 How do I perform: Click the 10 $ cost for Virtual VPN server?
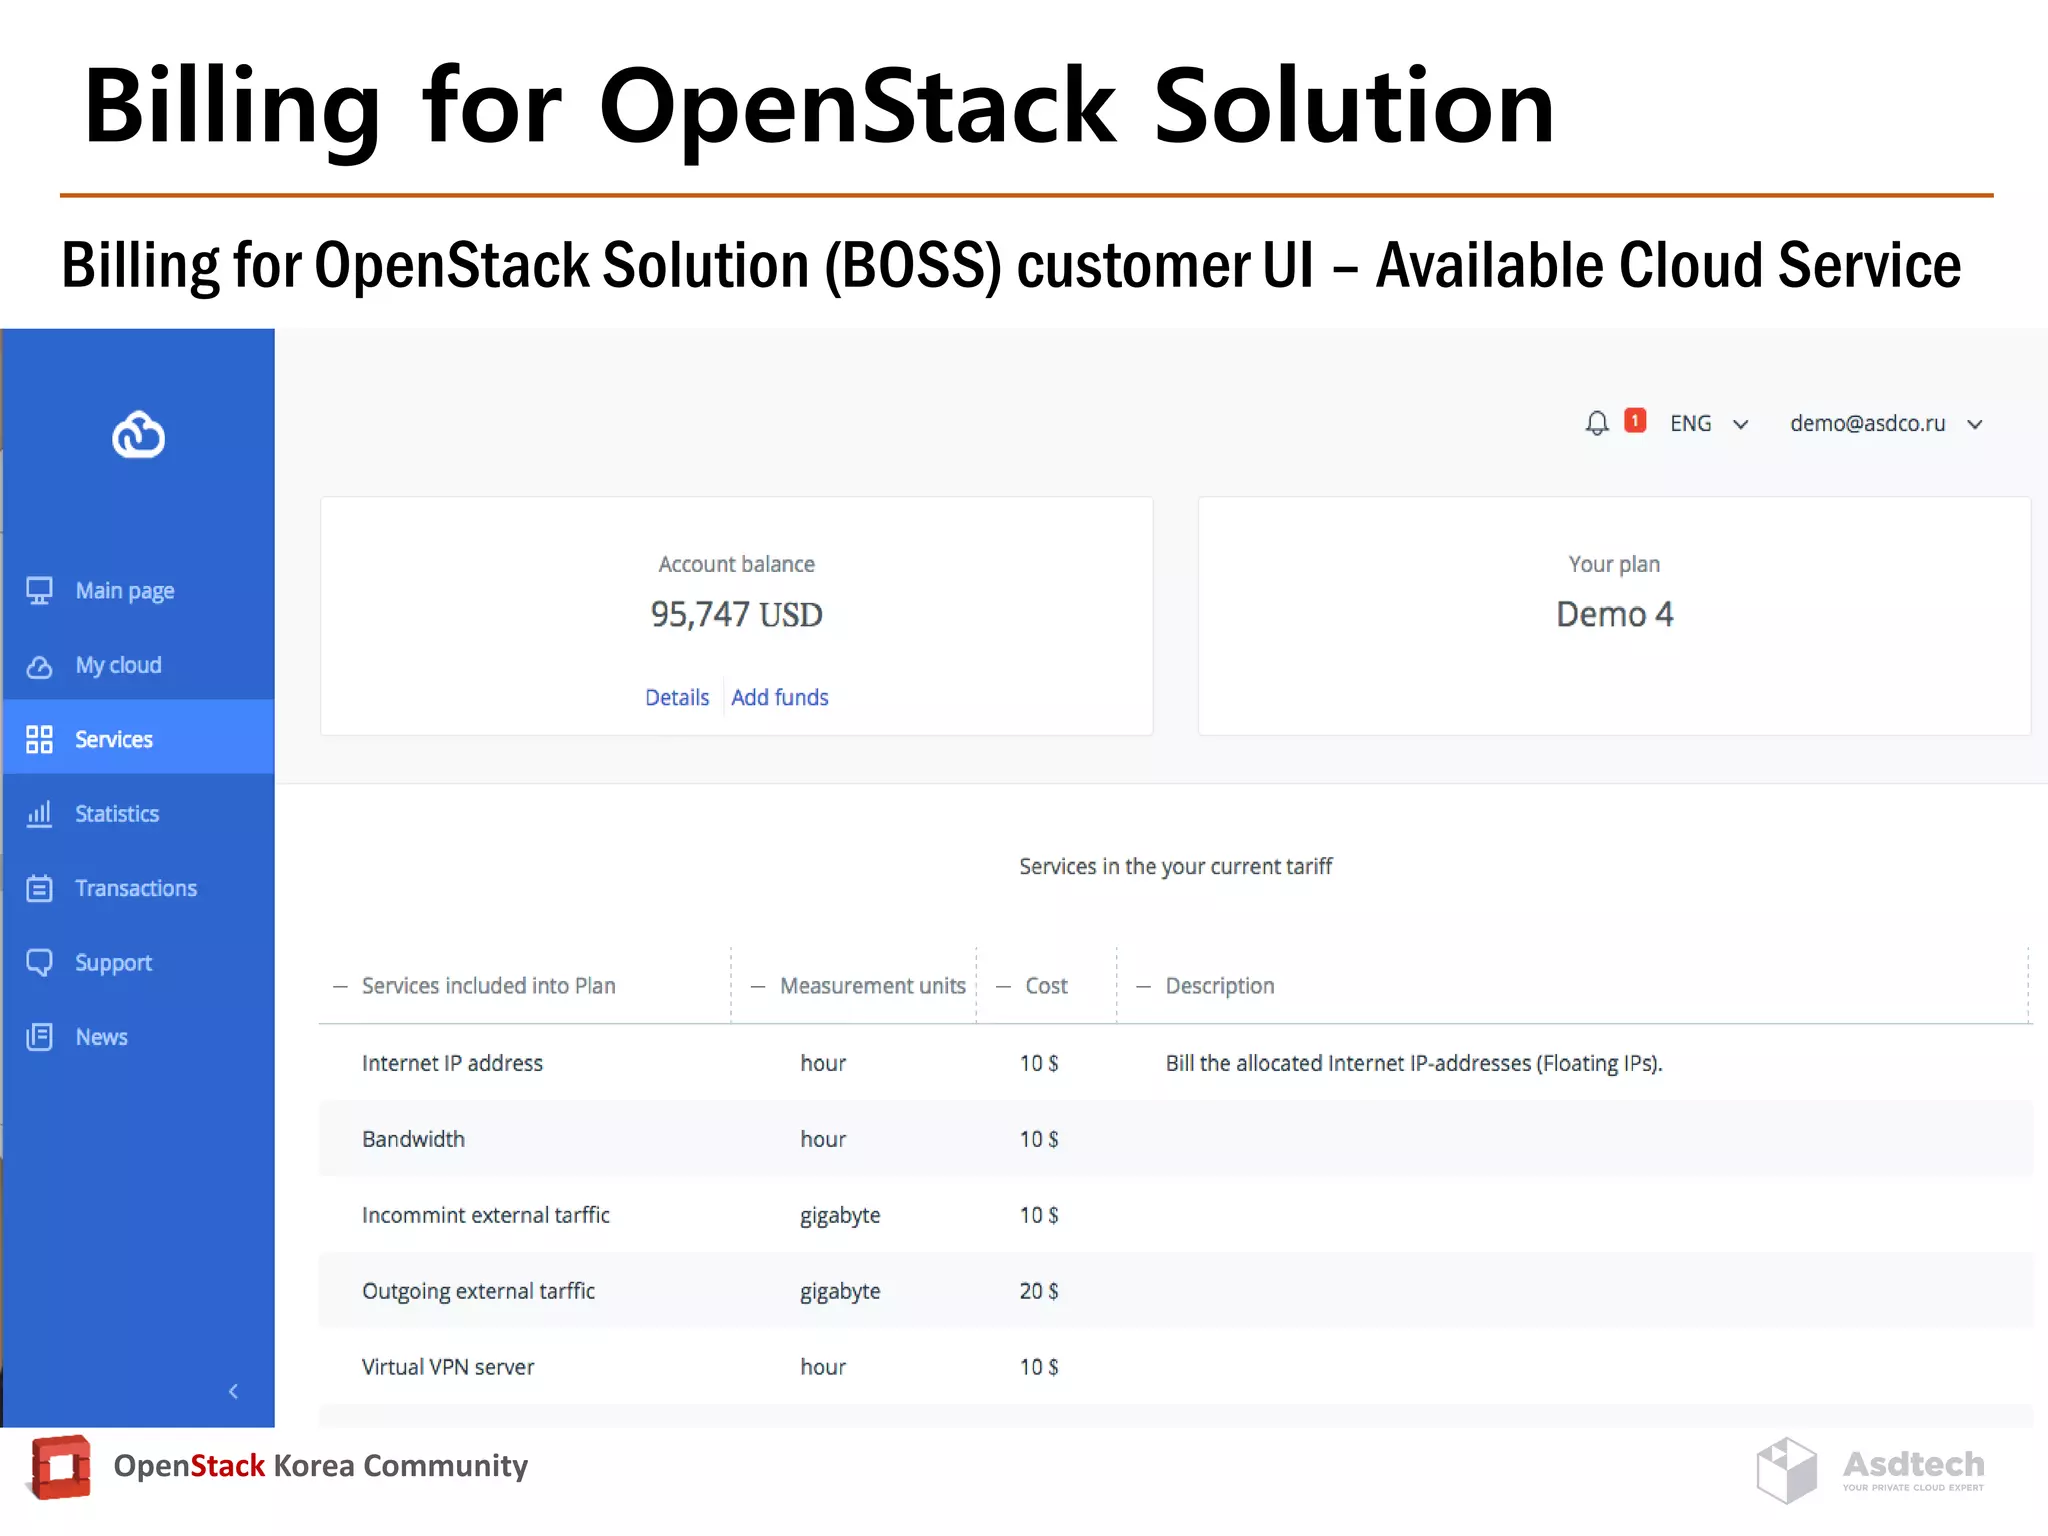(x=1039, y=1367)
